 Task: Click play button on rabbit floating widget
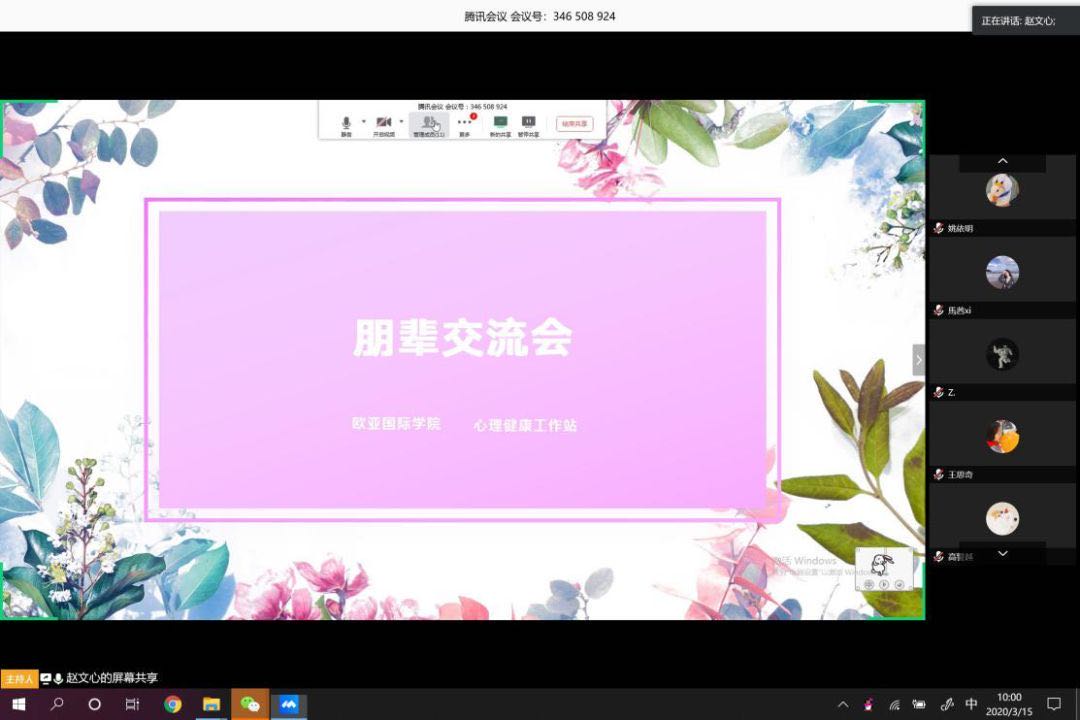(884, 584)
